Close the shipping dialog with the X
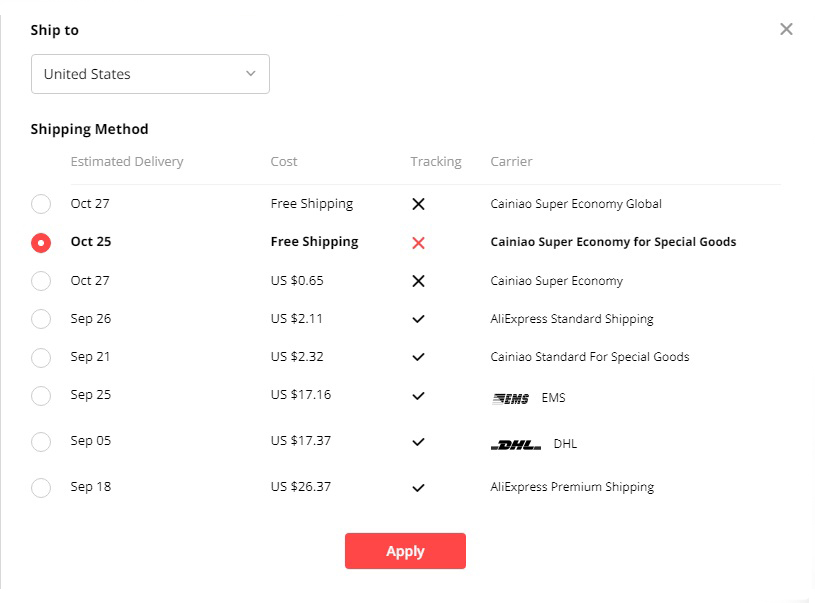The height and width of the screenshot is (603, 815). pos(786,29)
